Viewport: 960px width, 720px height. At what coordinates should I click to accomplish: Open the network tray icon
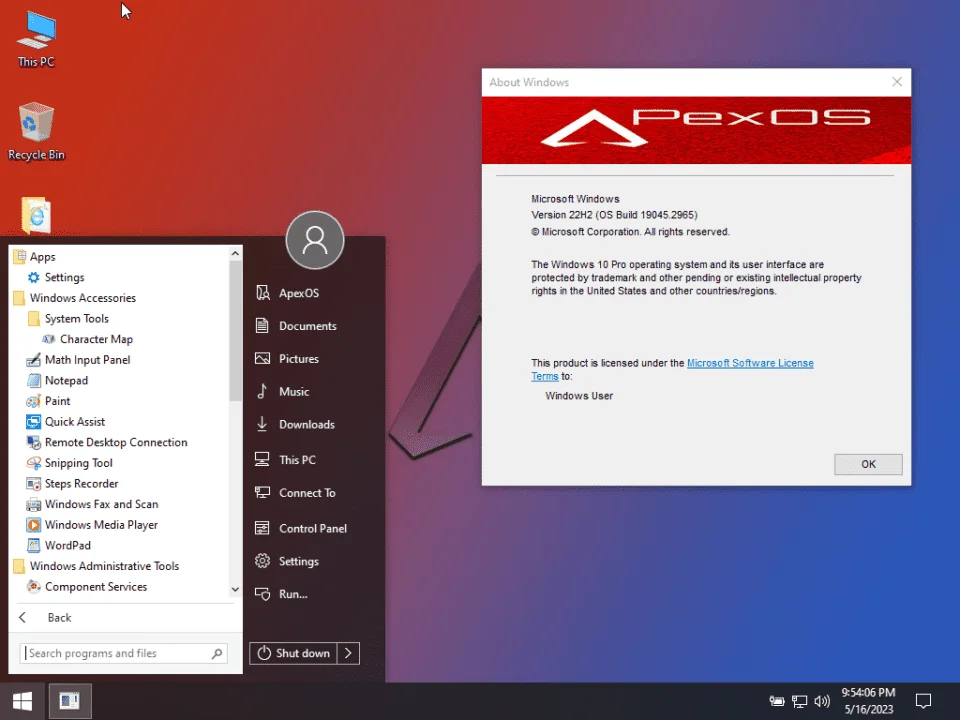point(800,701)
